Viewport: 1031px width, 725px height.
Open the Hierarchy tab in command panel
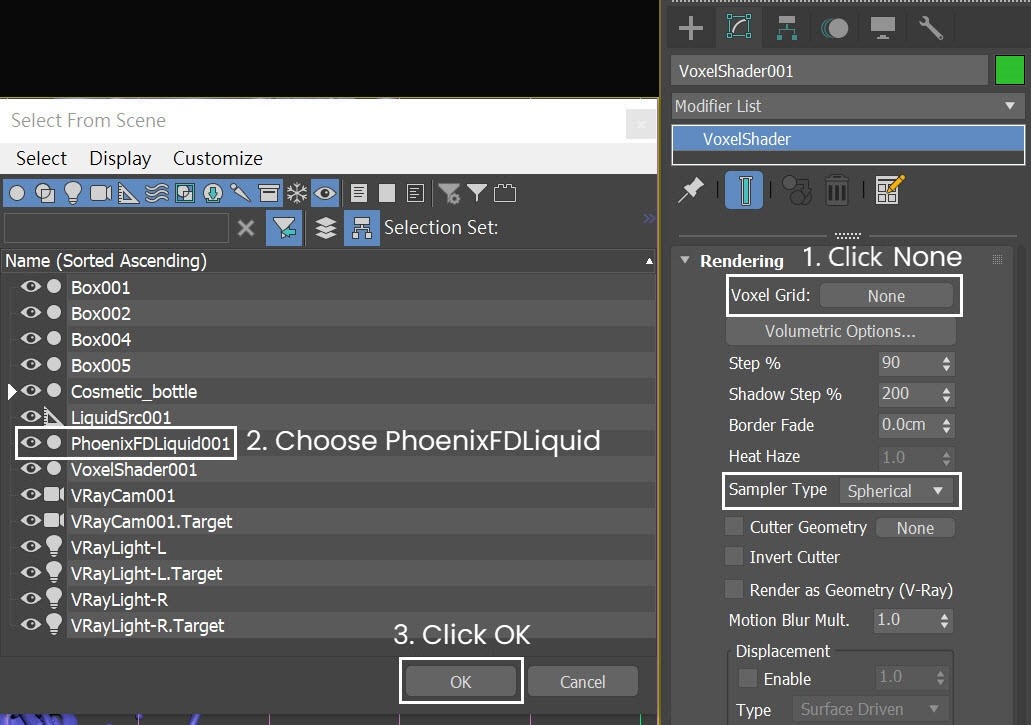point(786,28)
